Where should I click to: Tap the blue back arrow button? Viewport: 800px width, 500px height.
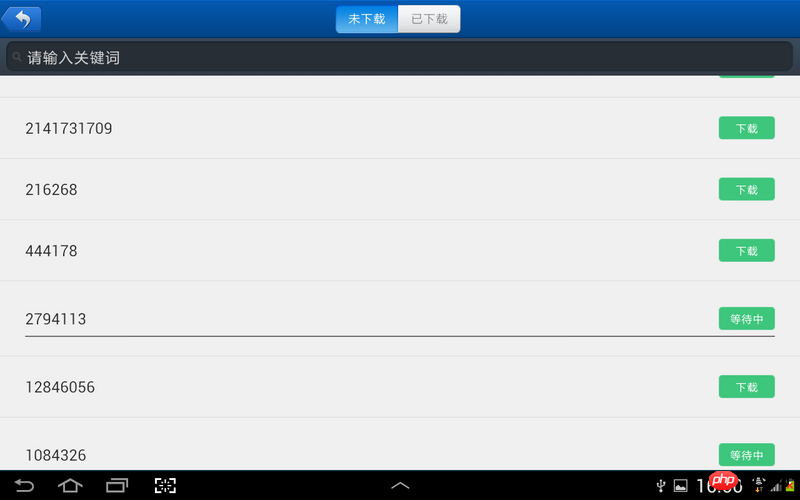(21, 19)
